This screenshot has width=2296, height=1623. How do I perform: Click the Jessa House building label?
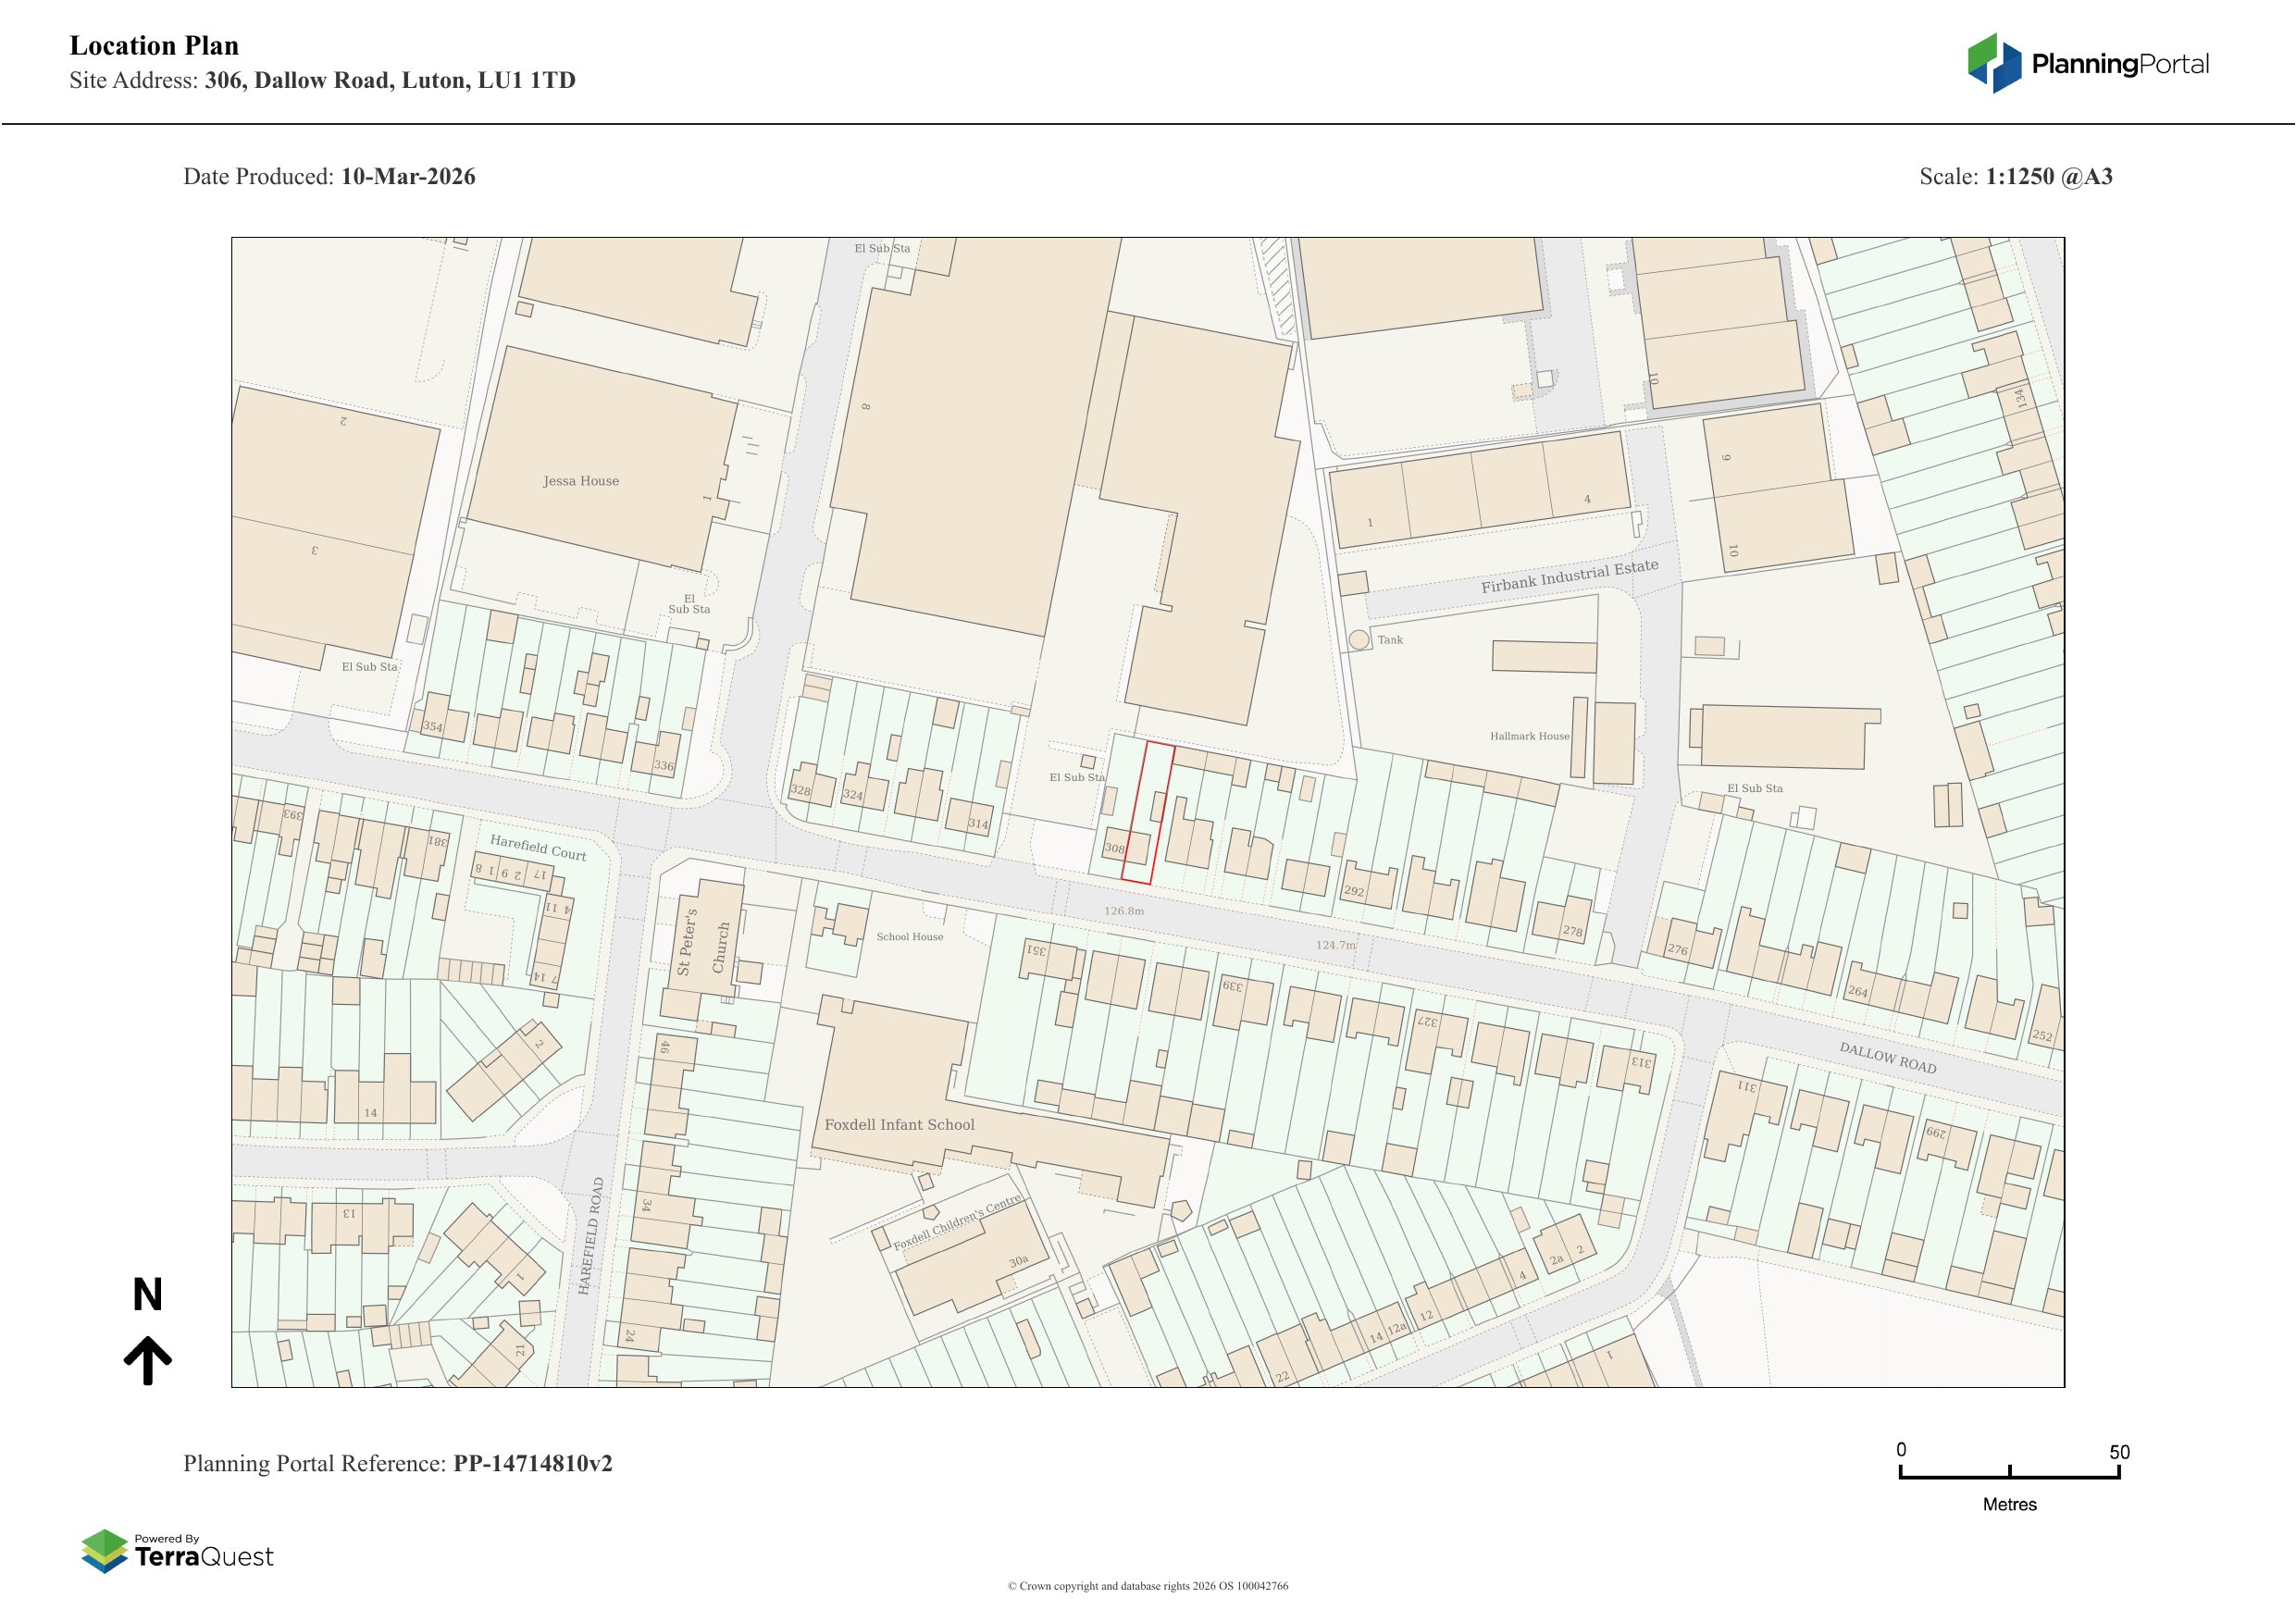(581, 481)
